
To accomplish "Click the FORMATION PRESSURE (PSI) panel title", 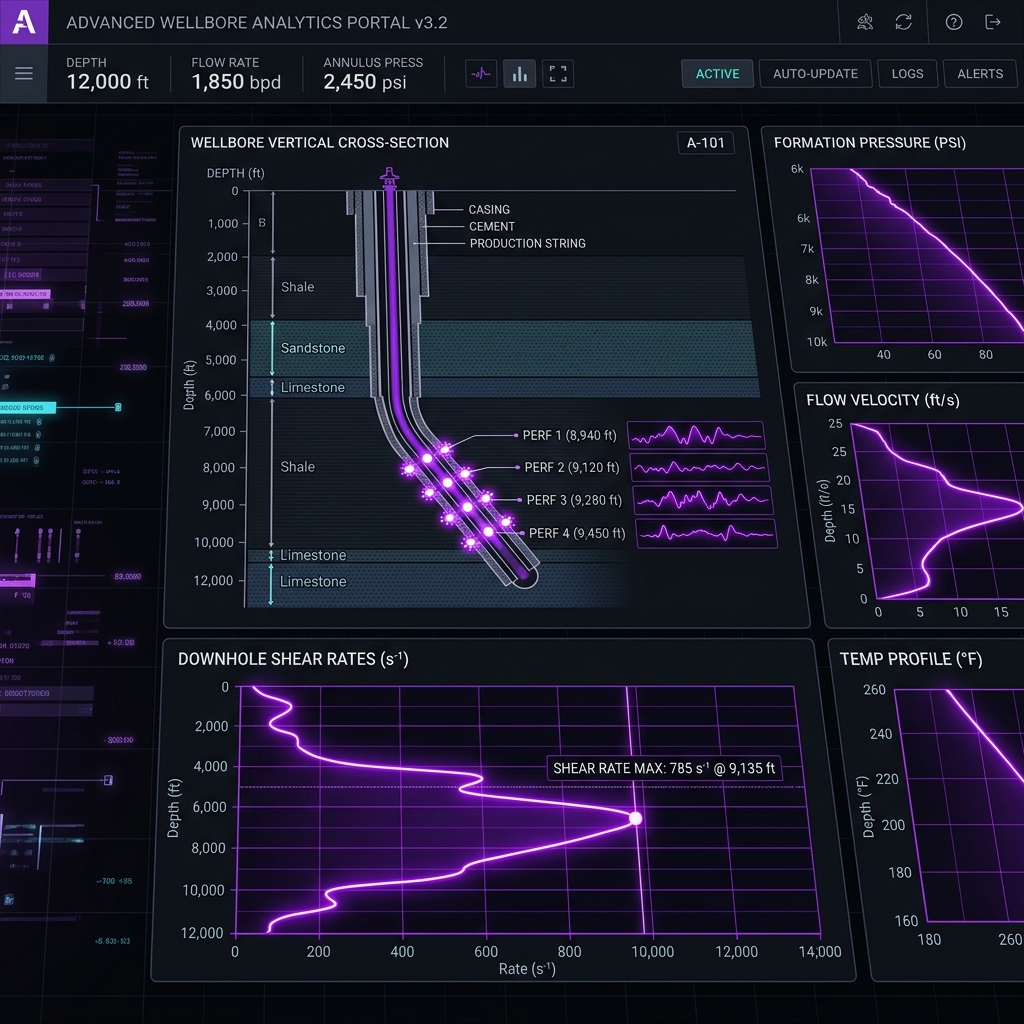I will [x=870, y=142].
